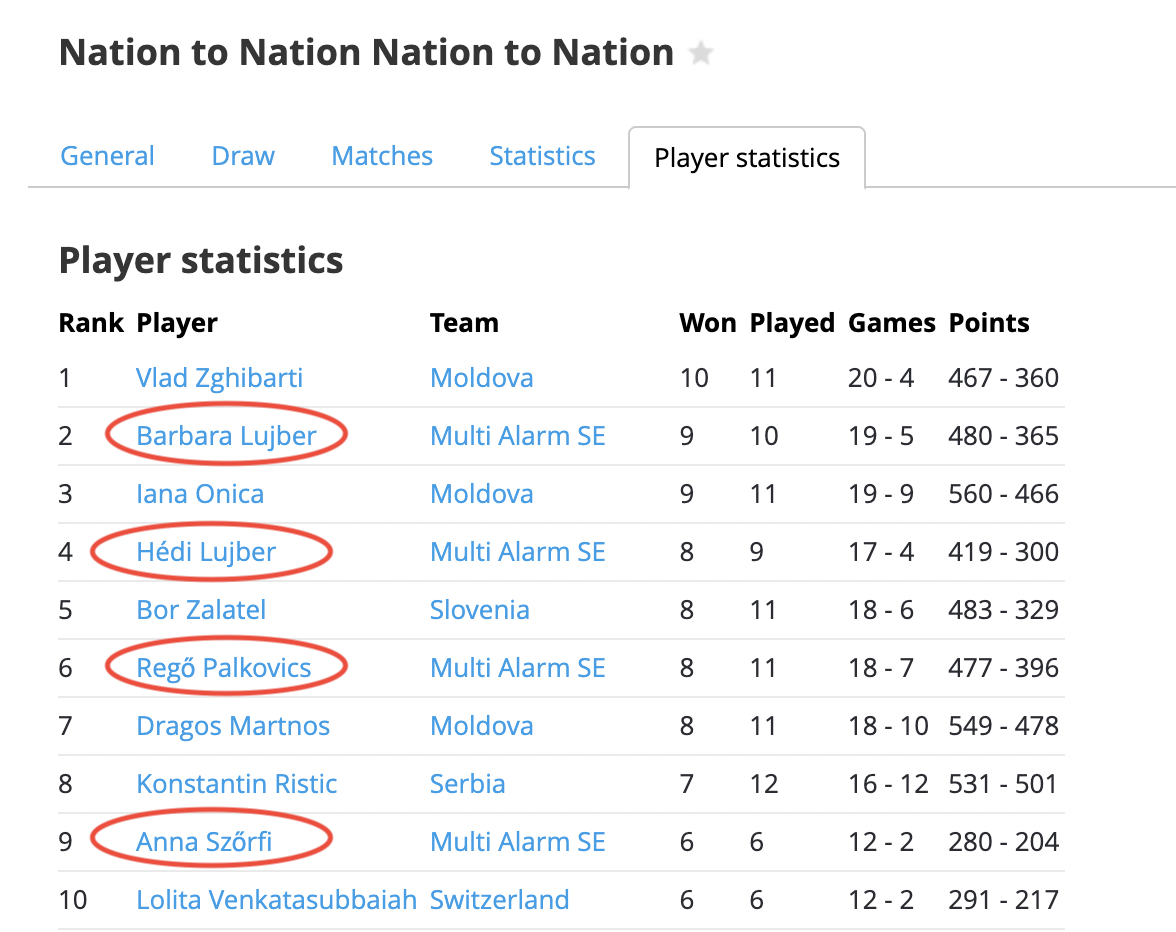Open the Matches tab
Screen dimensions: 1176x932
point(382,157)
